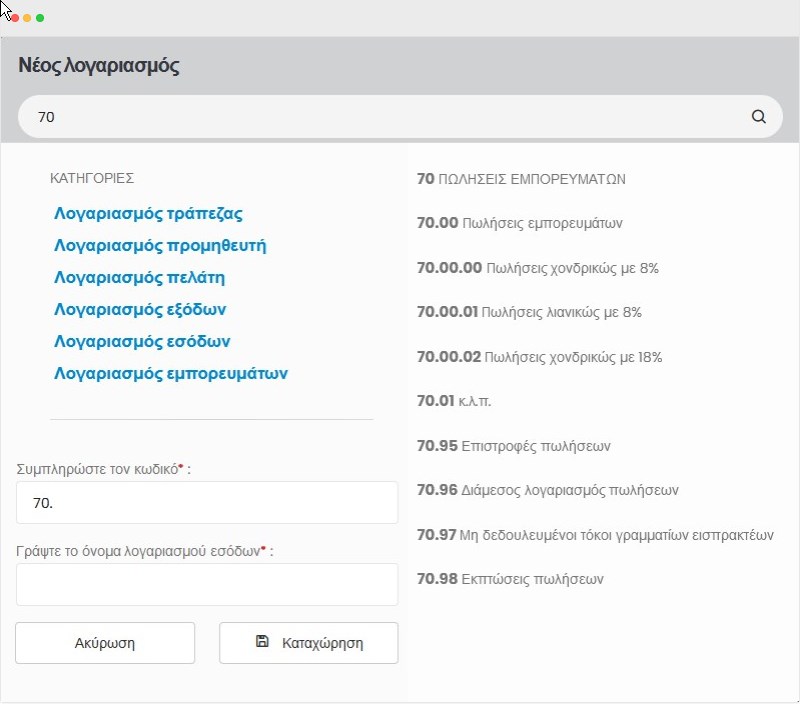Select 70.98 Εκπτώσεις πωλήσεων entry

510,579
